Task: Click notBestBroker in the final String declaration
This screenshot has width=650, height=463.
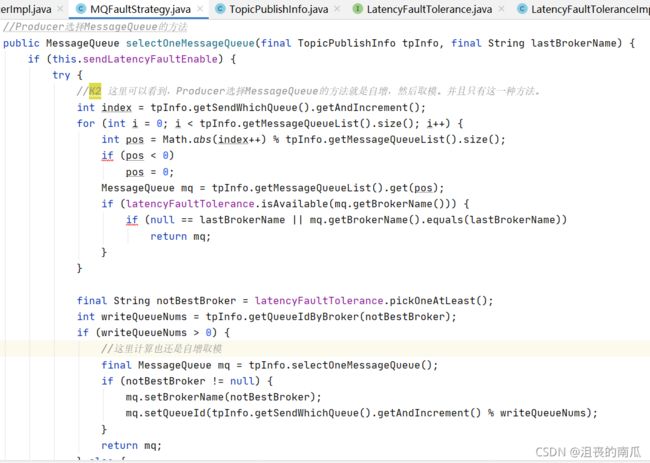Action: [x=196, y=301]
